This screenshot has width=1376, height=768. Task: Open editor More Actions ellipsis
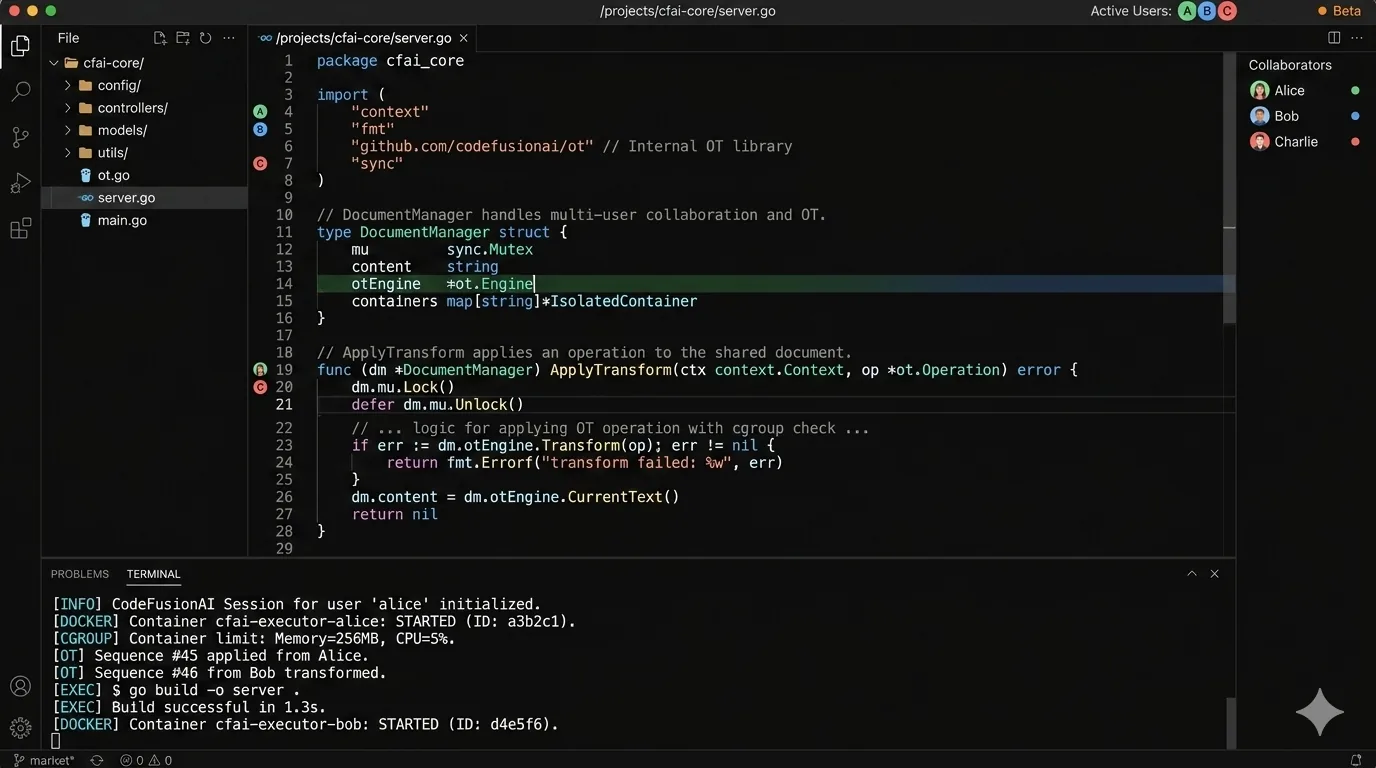click(1356, 38)
